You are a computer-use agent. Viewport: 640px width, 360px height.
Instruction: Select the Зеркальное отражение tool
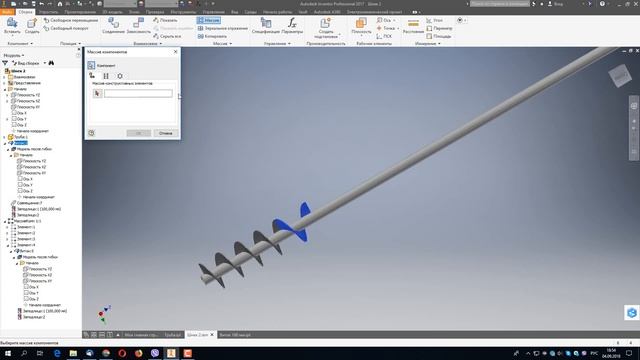click(223, 28)
